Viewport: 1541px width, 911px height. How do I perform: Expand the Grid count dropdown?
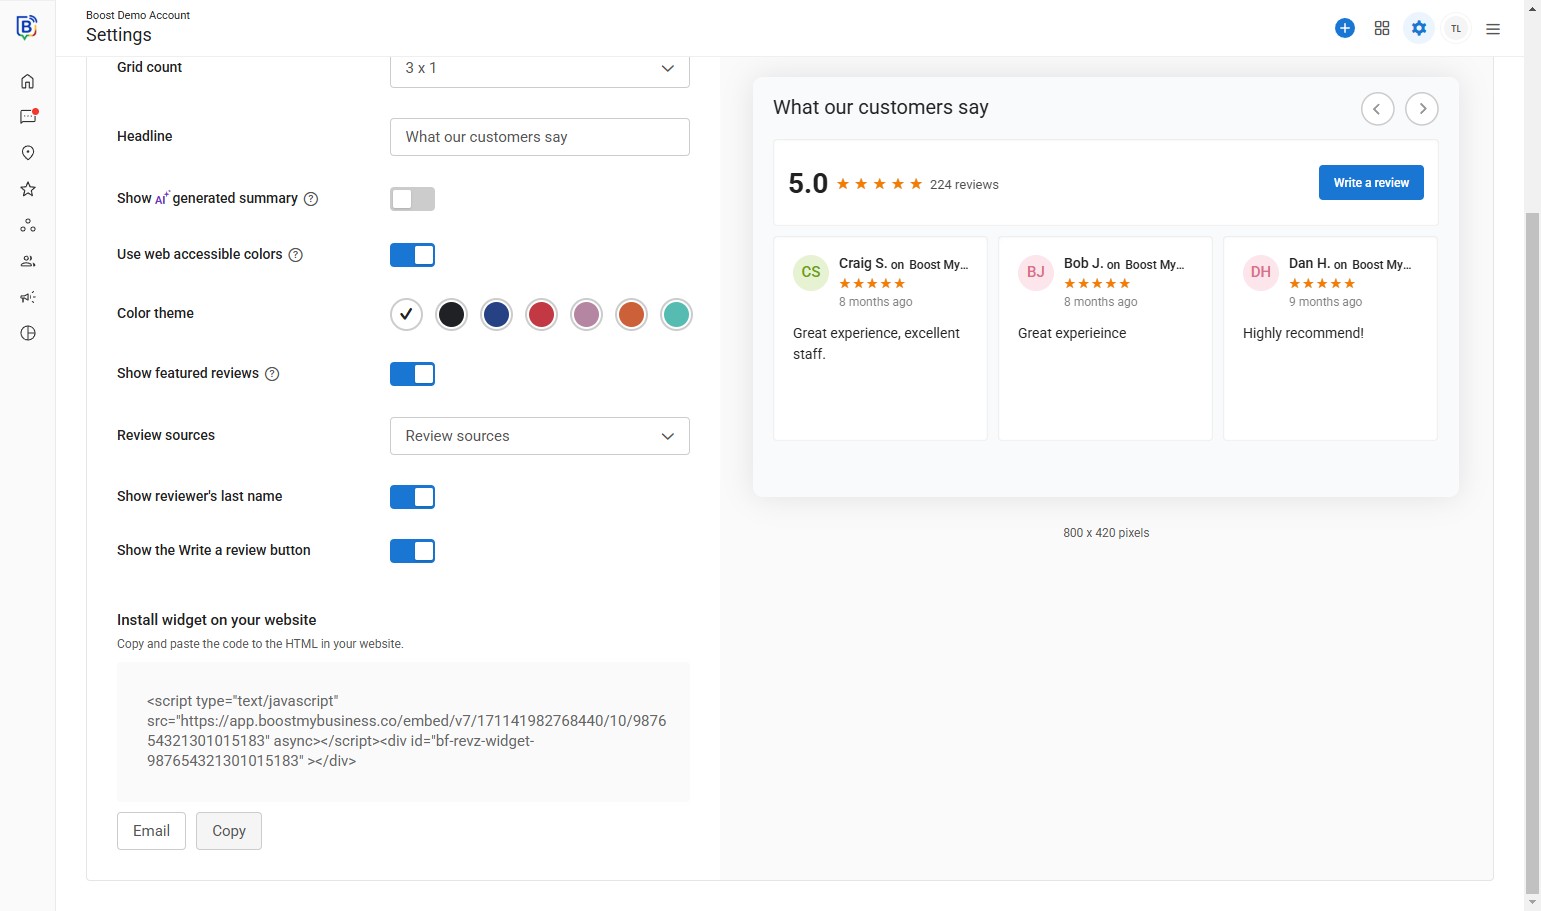point(539,68)
